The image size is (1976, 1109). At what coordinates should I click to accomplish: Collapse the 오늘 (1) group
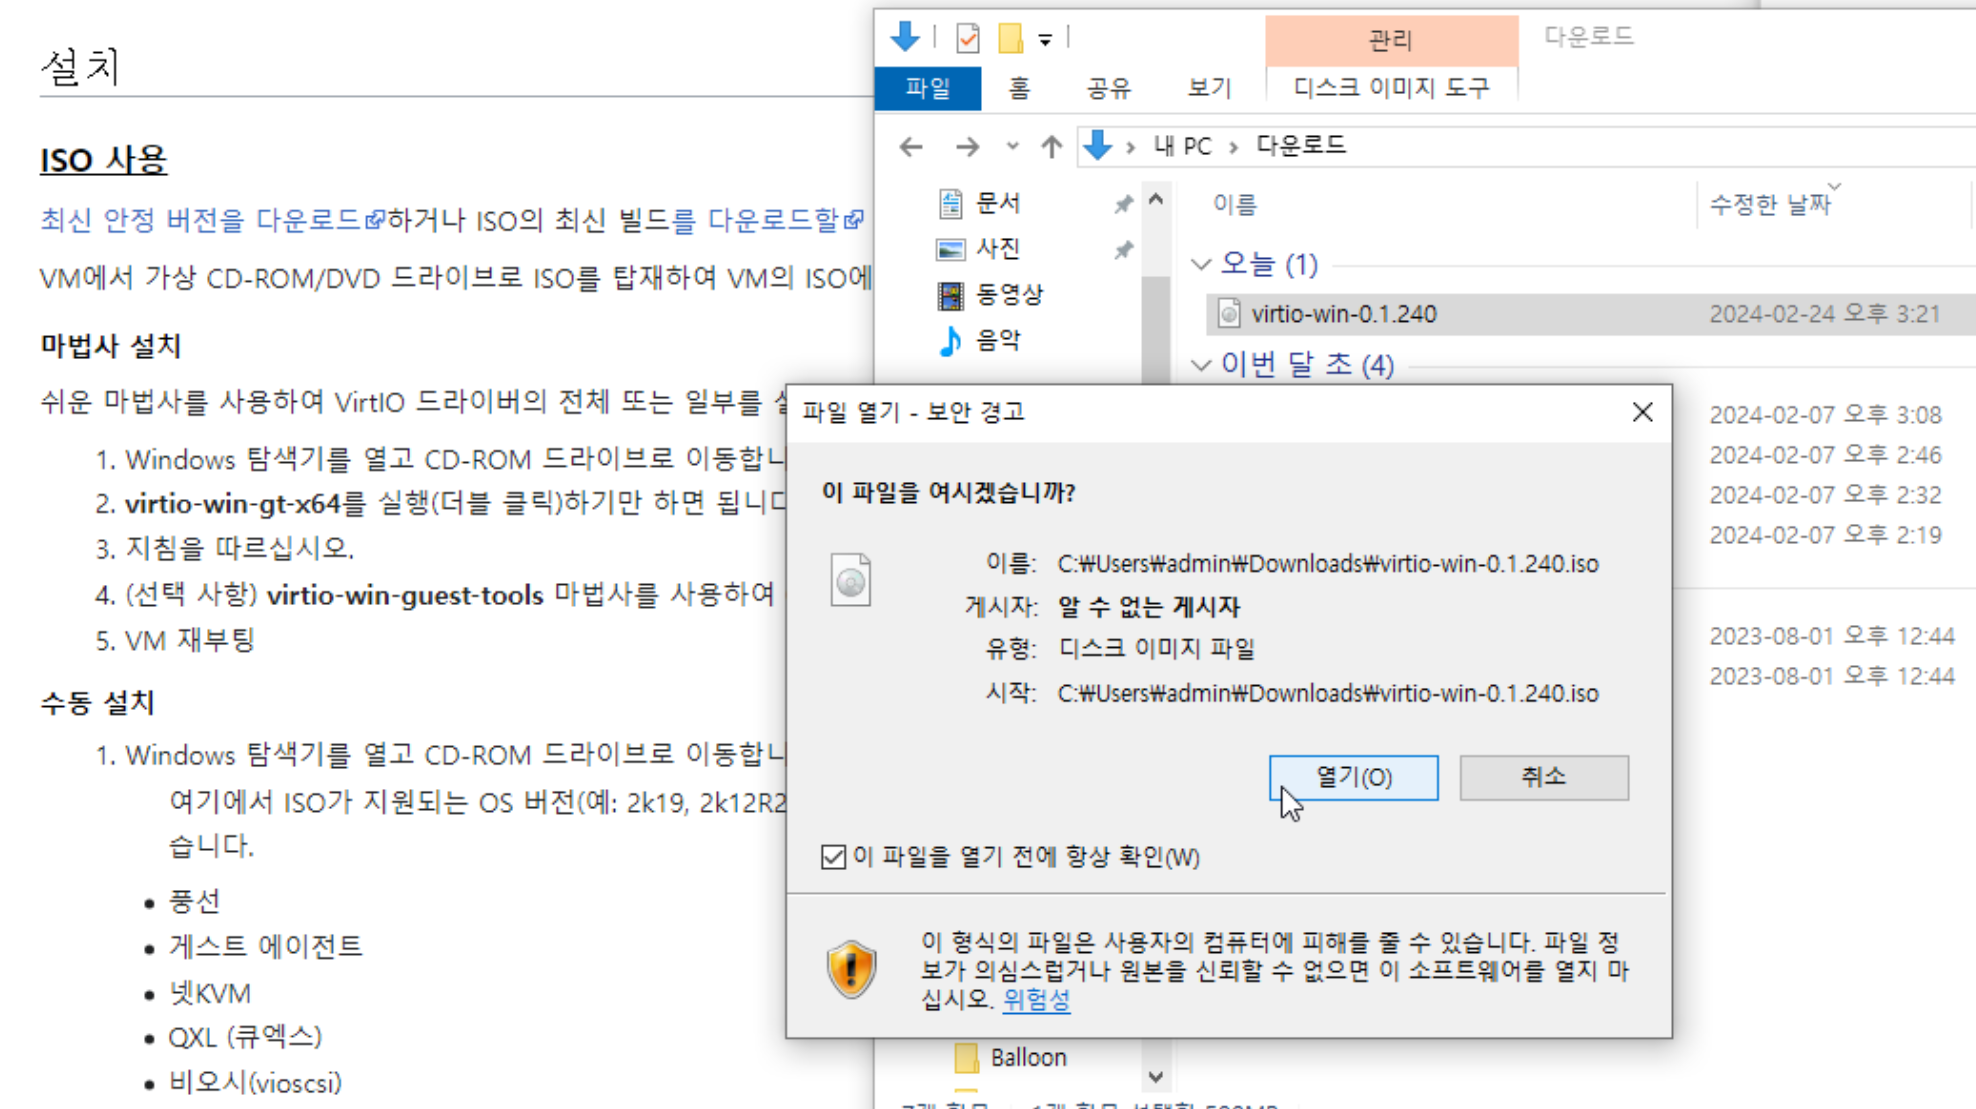1201,265
